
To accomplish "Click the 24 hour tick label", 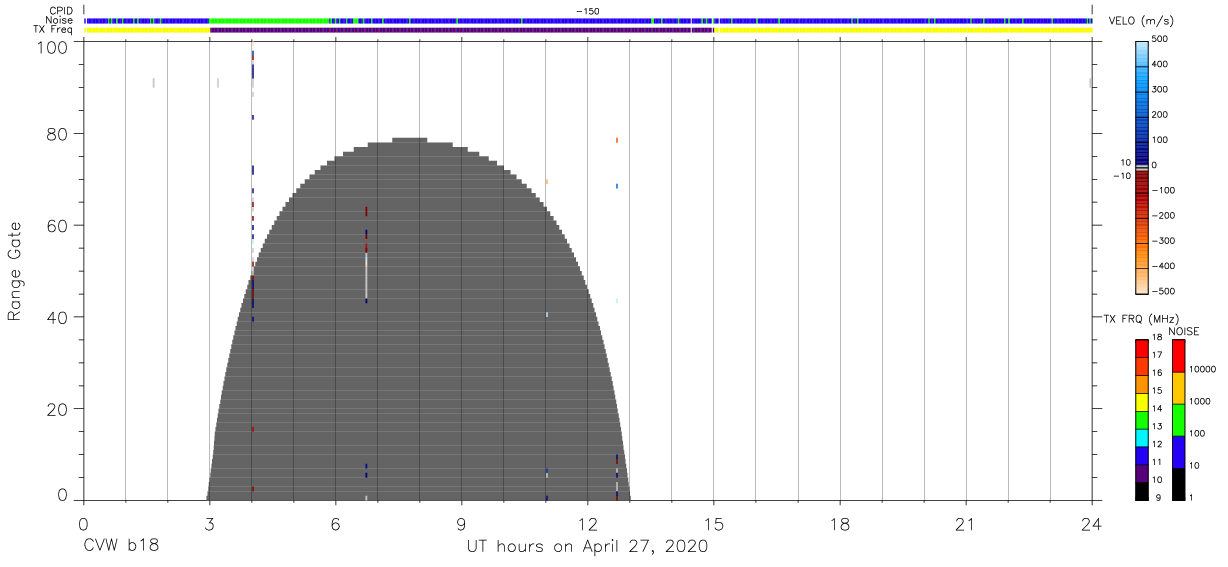I will pos(1091,524).
